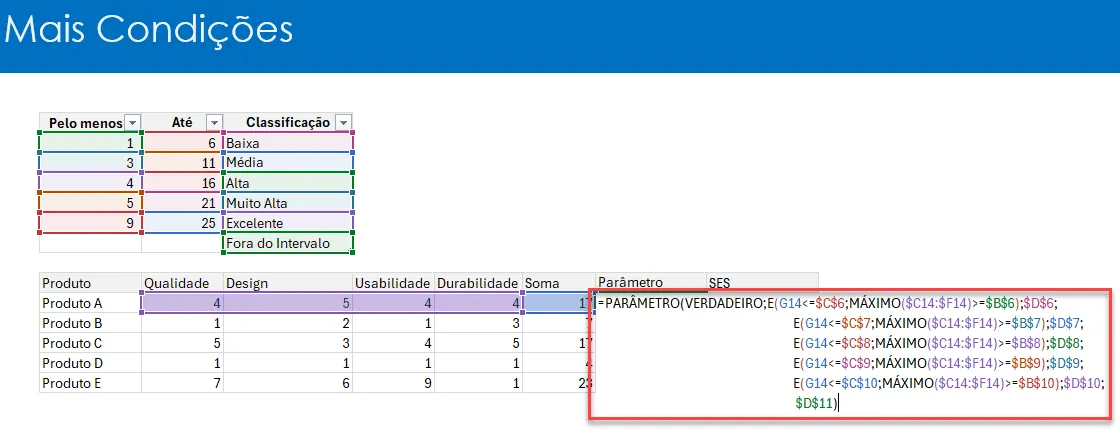Select Pelo menos value 1 in Baixa row
The width and height of the screenshot is (1120, 433).
(x=90, y=143)
